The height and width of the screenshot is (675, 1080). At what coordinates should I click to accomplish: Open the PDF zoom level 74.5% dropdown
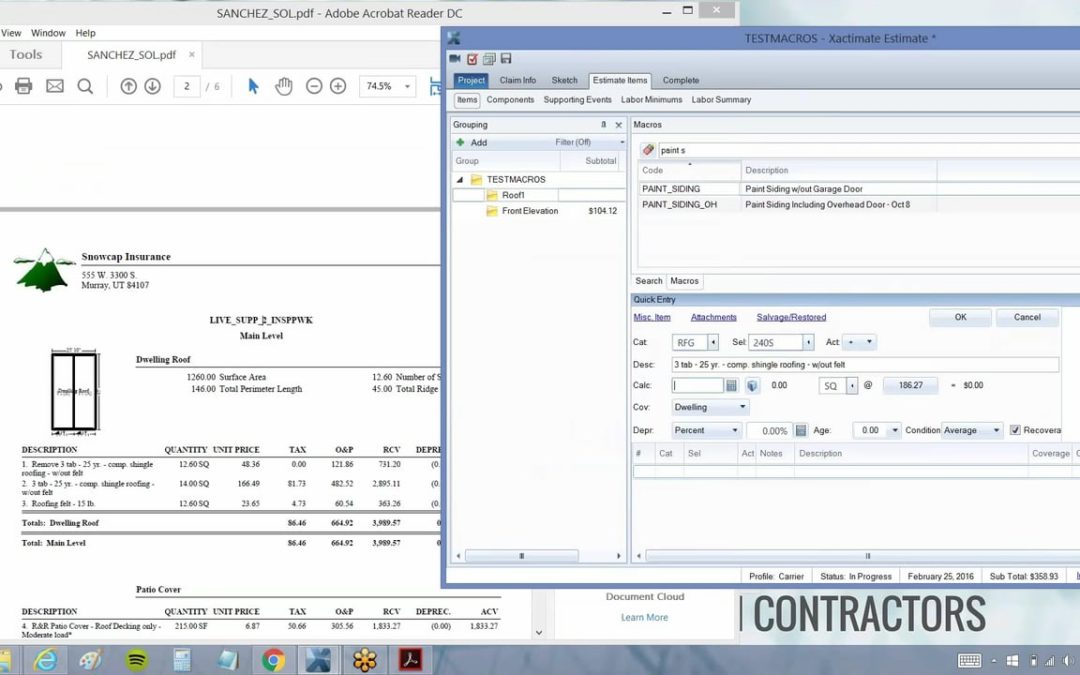tap(407, 86)
